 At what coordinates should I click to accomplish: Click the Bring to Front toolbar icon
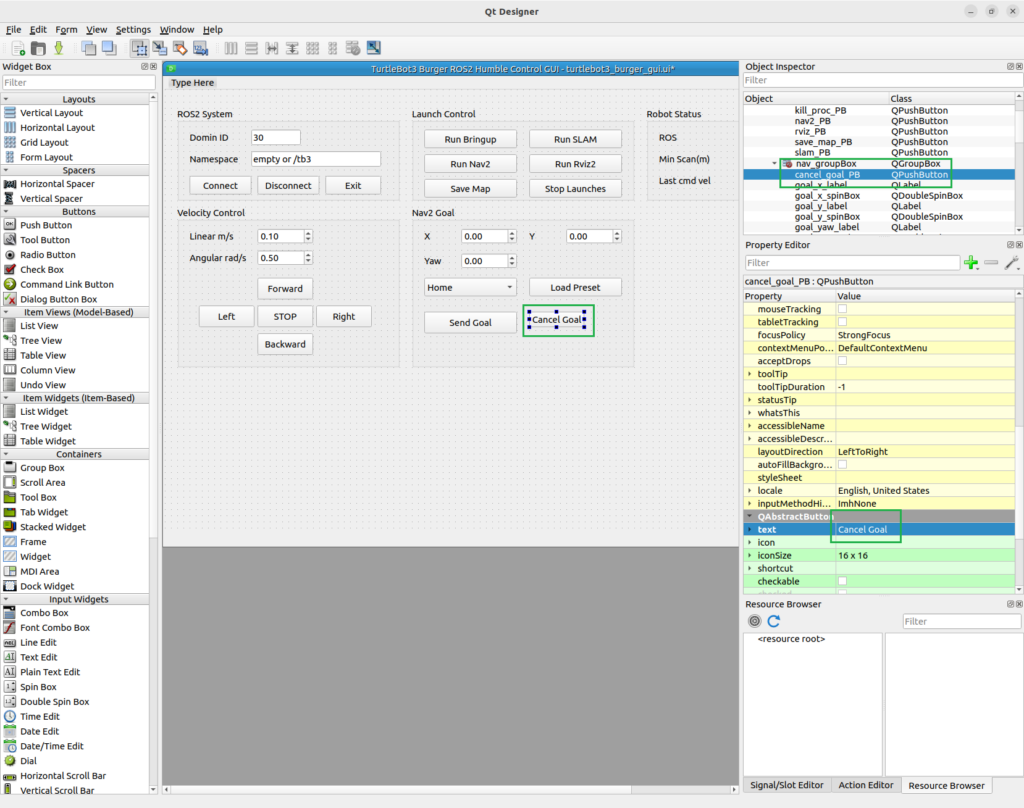click(x=109, y=48)
